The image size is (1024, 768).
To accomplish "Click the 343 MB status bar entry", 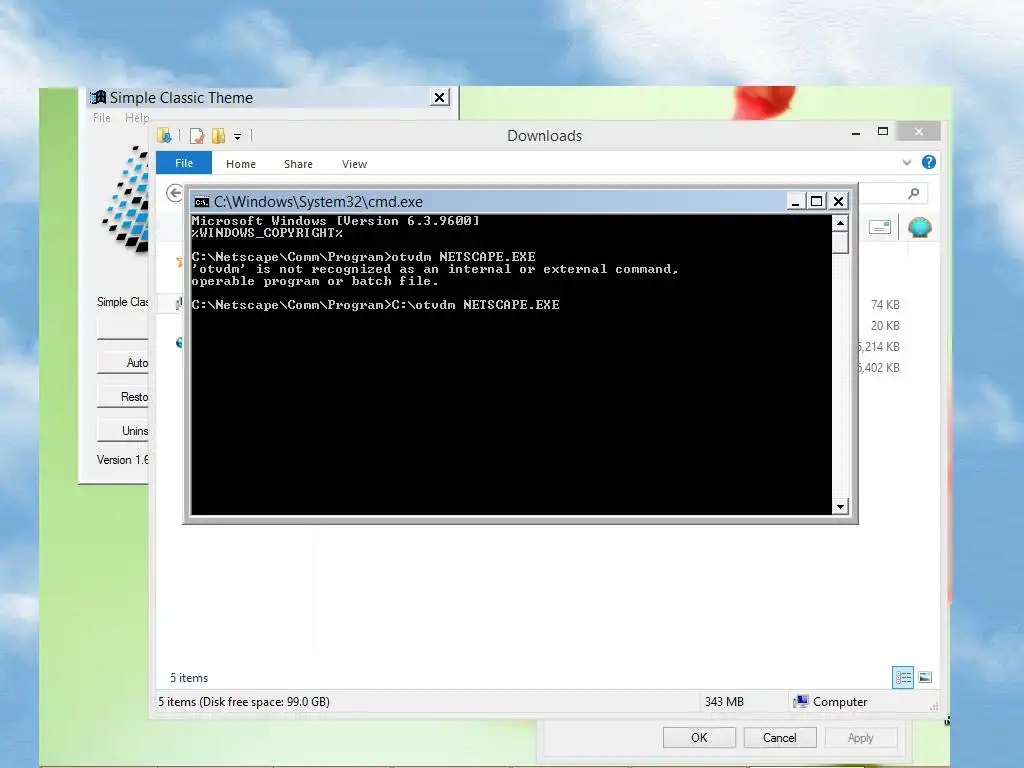I will point(724,701).
